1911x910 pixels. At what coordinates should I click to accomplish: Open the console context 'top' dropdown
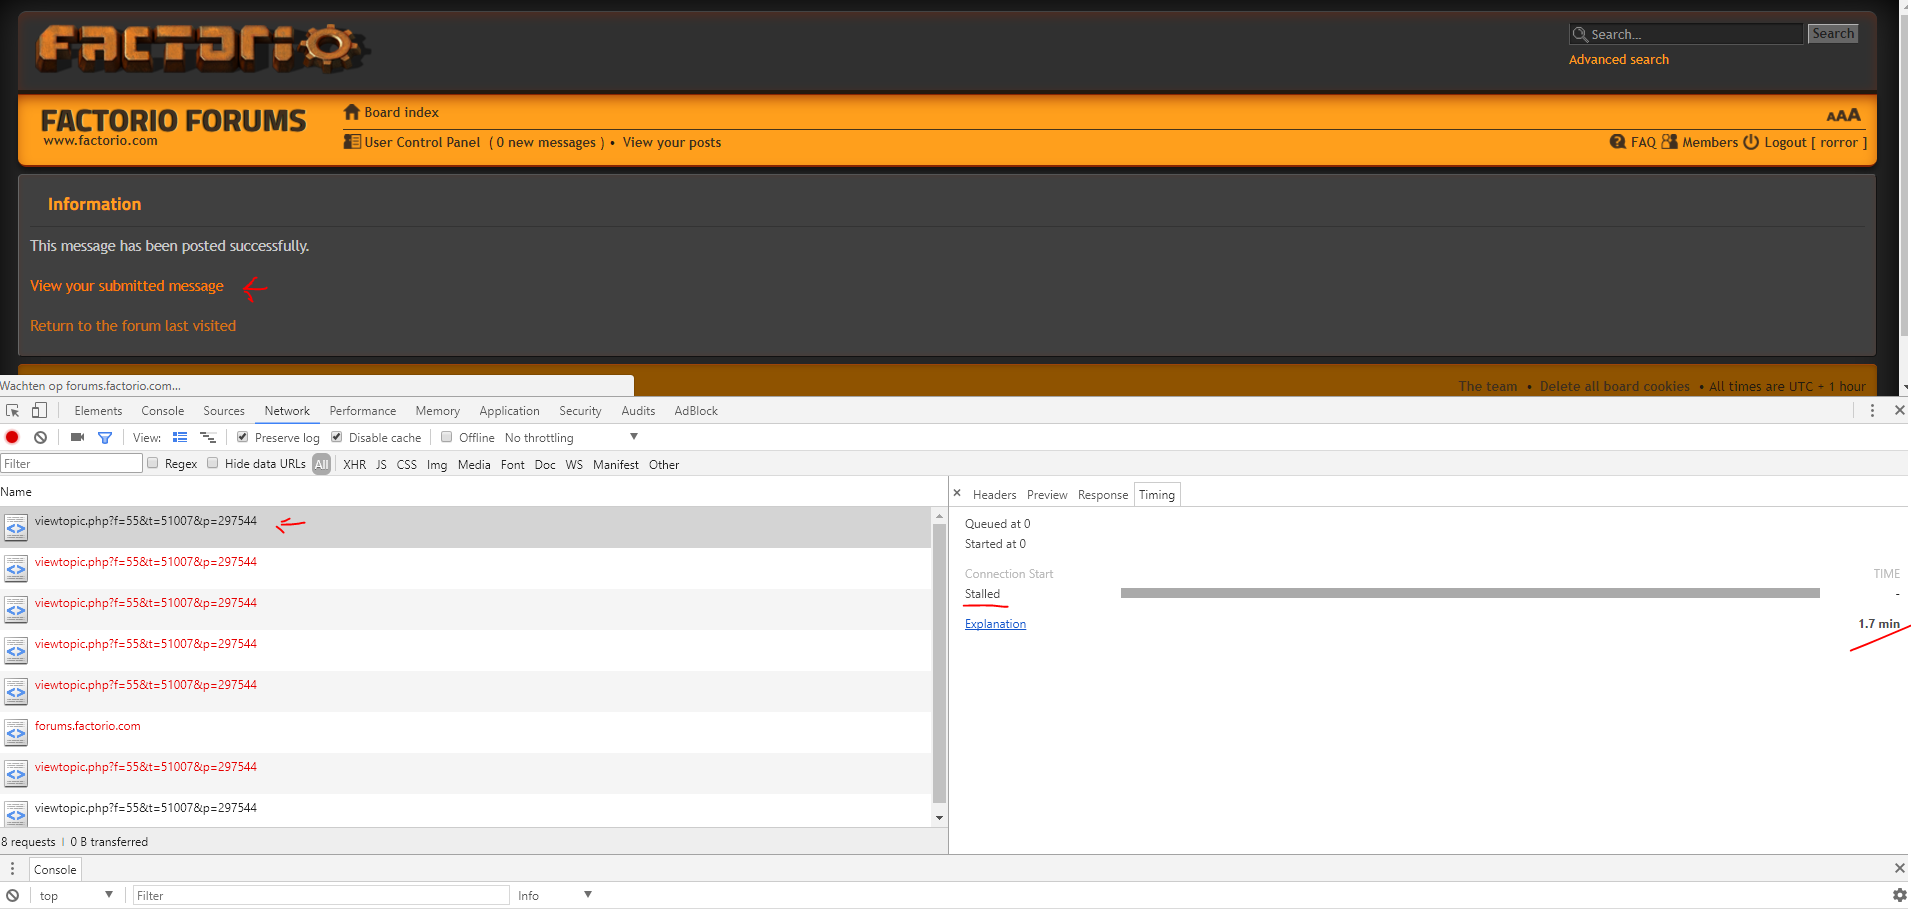point(76,896)
